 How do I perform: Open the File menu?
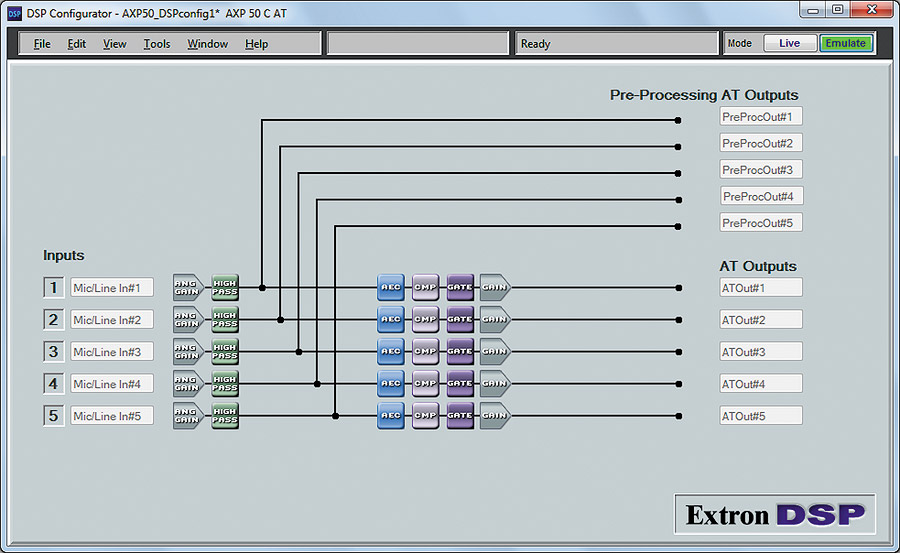point(42,44)
